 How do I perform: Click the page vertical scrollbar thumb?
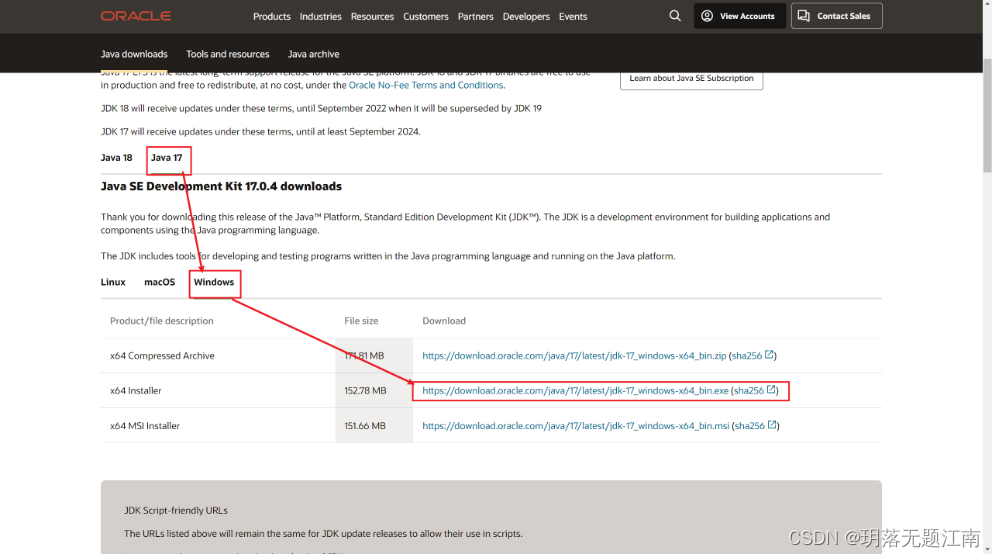pos(987,115)
